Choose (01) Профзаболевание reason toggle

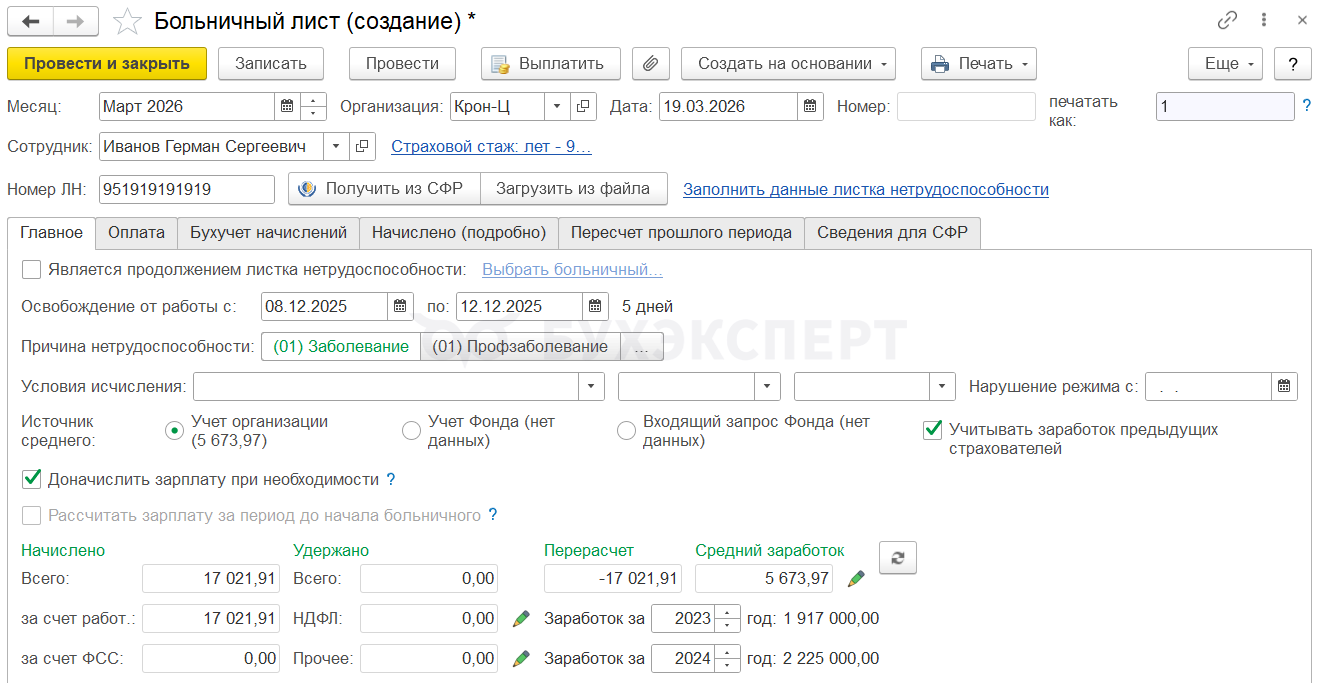(x=520, y=346)
